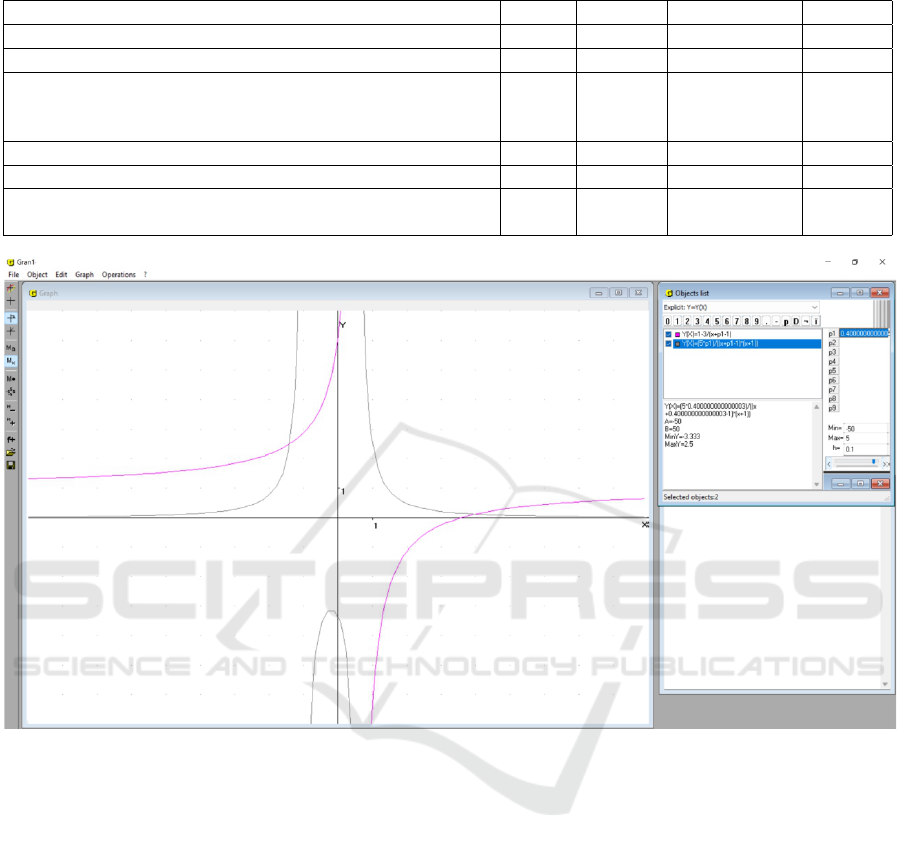
Task: Click the save (floppy disk) toolbar icon
Action: tap(11, 465)
